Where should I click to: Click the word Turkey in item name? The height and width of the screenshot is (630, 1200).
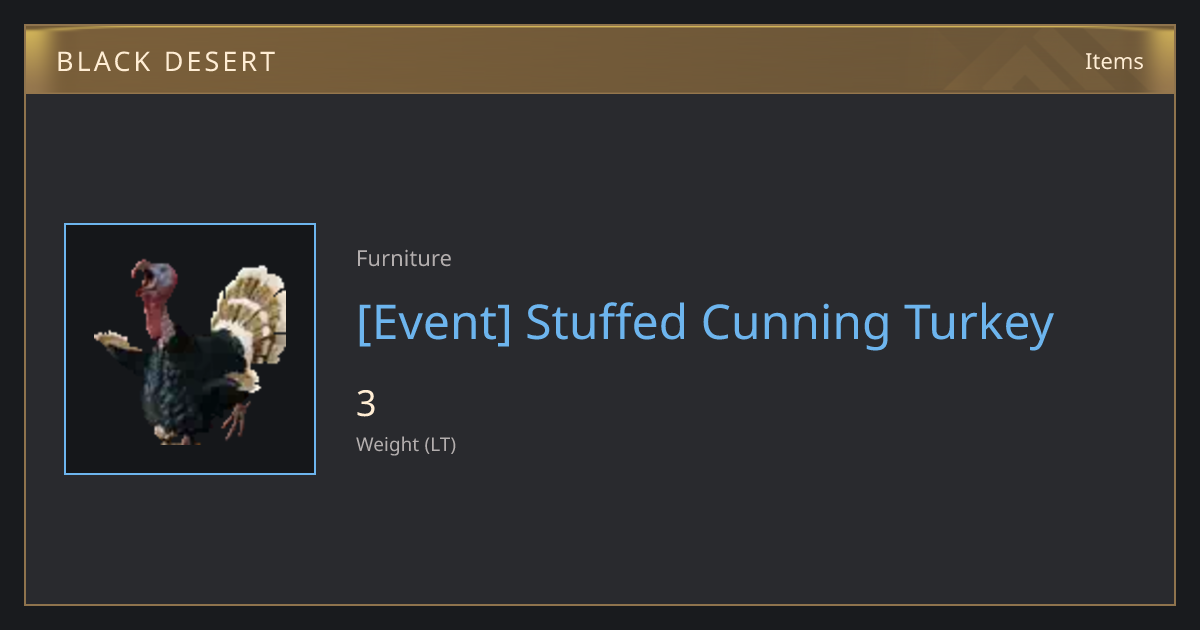(x=979, y=323)
